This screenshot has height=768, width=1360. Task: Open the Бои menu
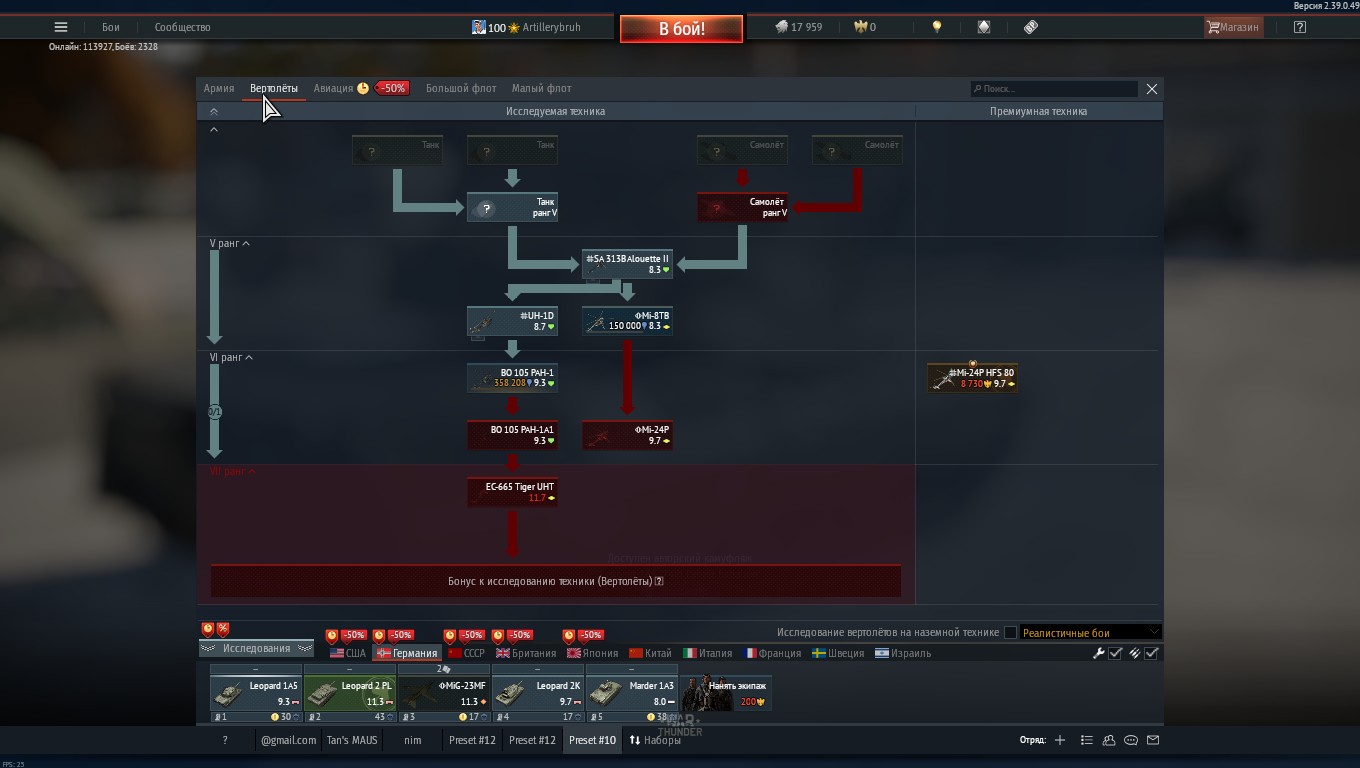(x=111, y=27)
